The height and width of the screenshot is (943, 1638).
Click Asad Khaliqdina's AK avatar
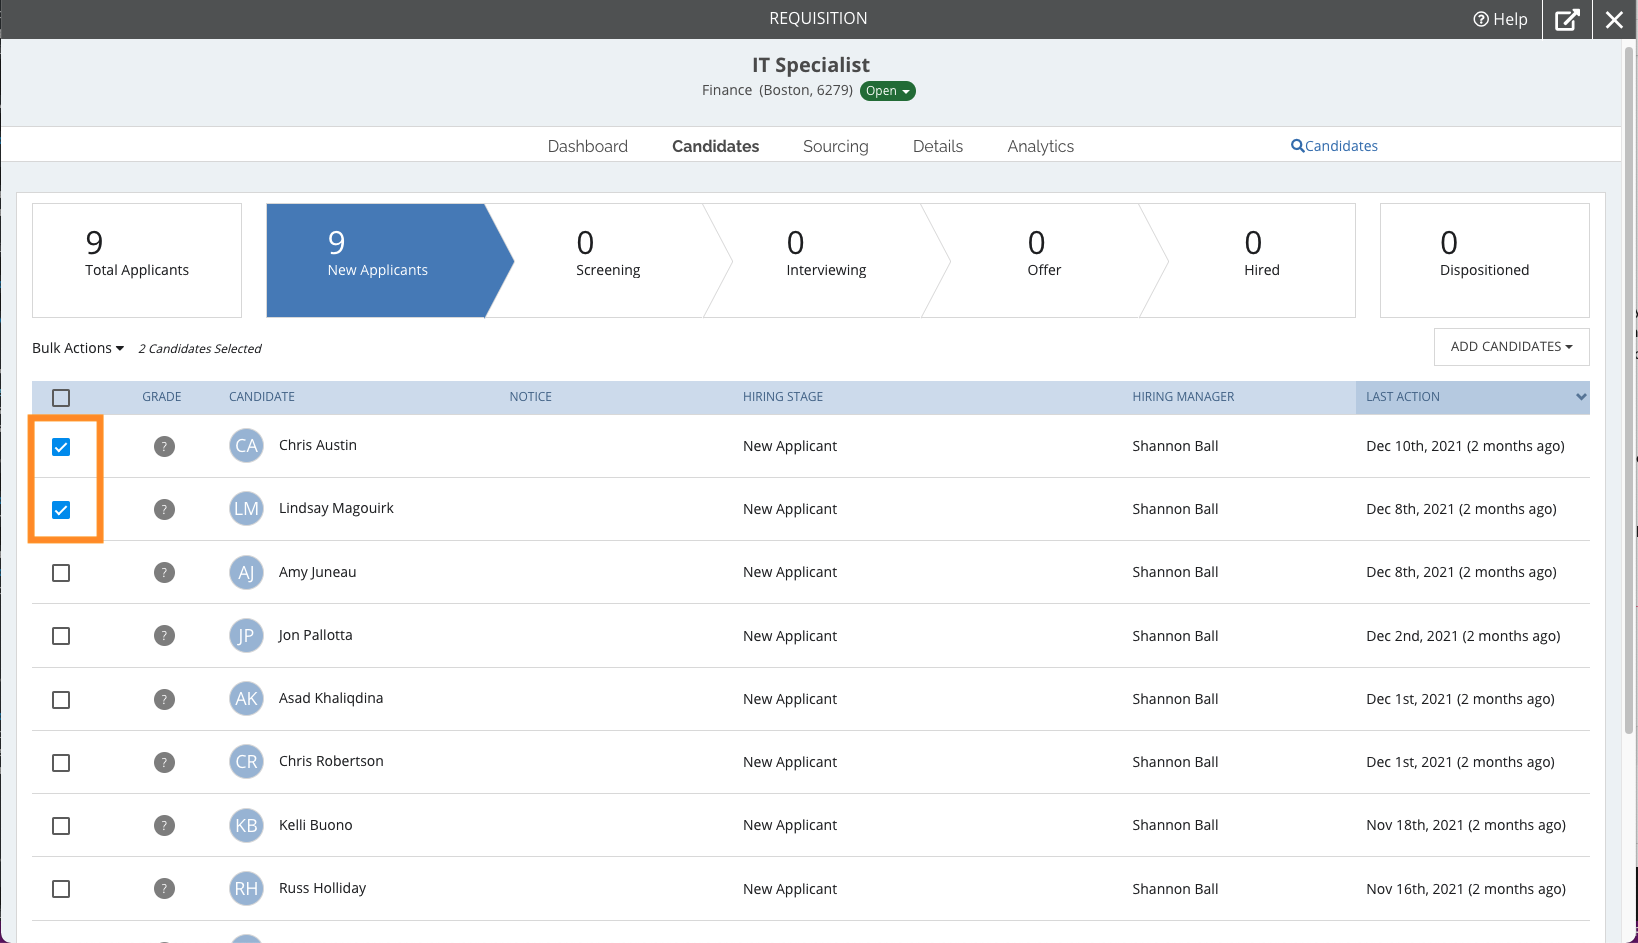pos(246,699)
